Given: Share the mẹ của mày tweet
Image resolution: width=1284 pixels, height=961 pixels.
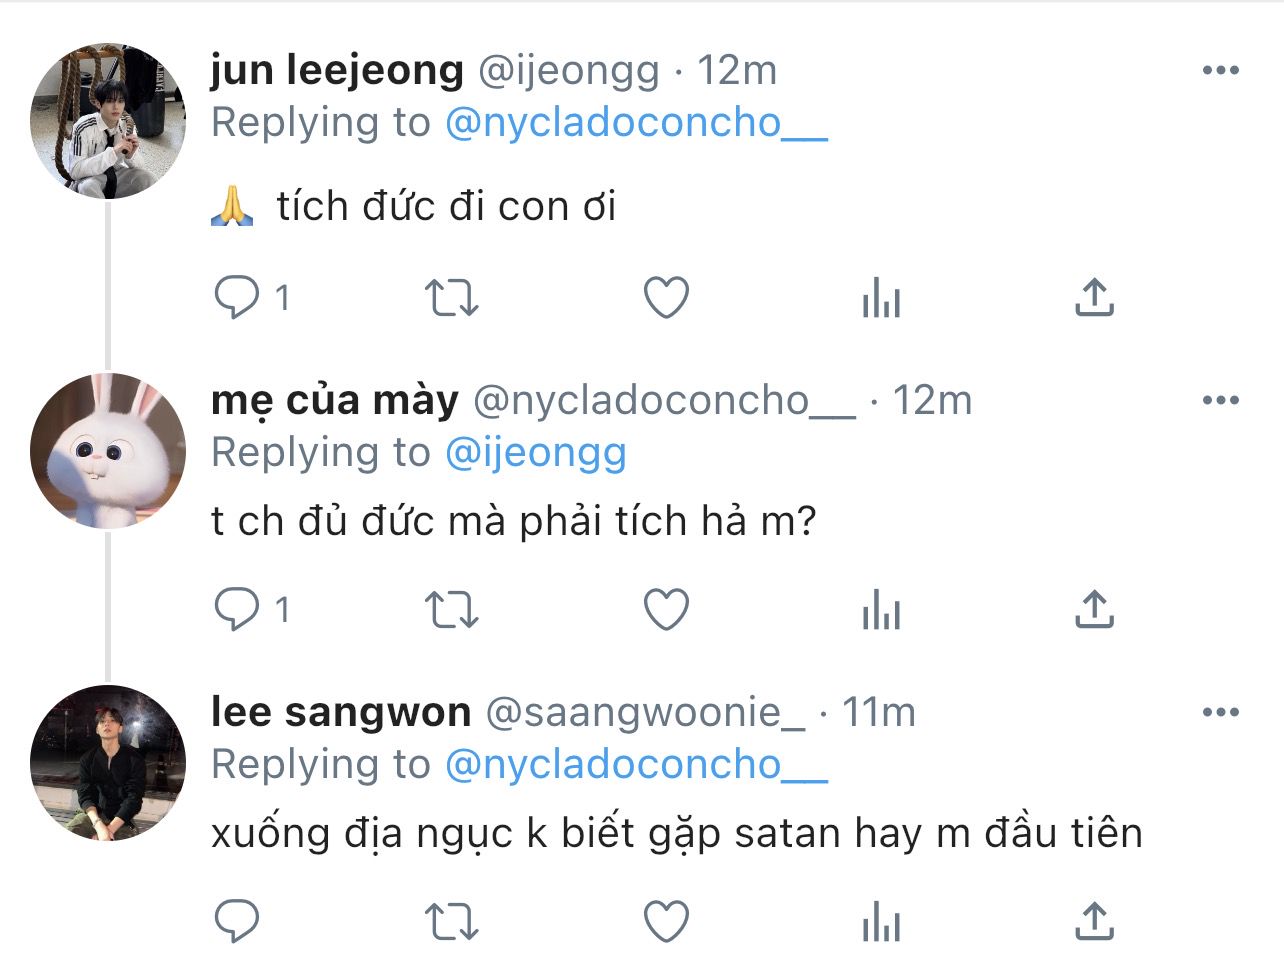Looking at the screenshot, I should point(1095,610).
